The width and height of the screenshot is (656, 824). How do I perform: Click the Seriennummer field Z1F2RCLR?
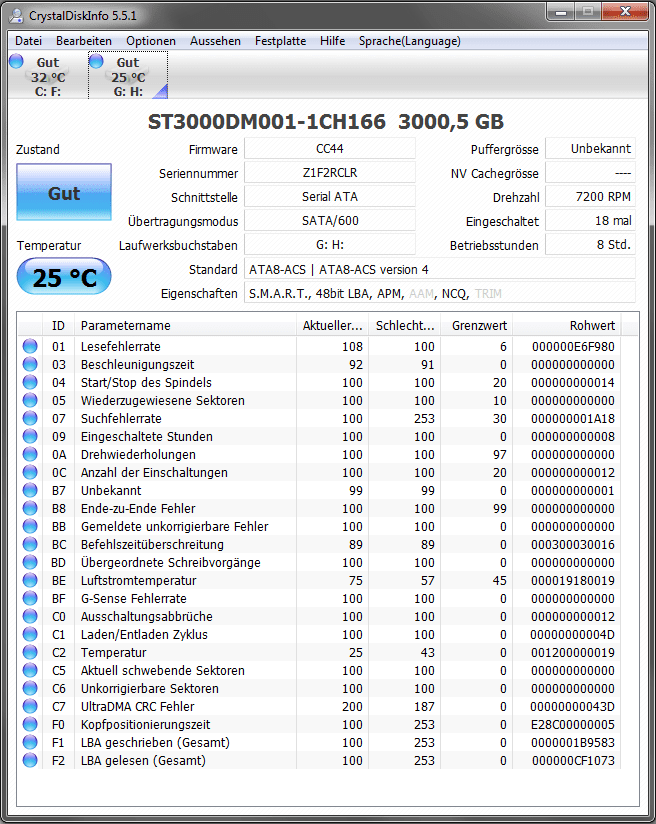330,172
